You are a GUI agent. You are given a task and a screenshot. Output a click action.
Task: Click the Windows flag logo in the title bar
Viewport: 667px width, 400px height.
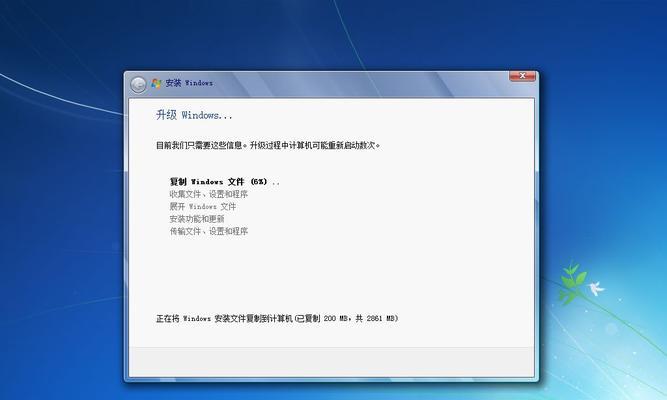click(x=156, y=83)
